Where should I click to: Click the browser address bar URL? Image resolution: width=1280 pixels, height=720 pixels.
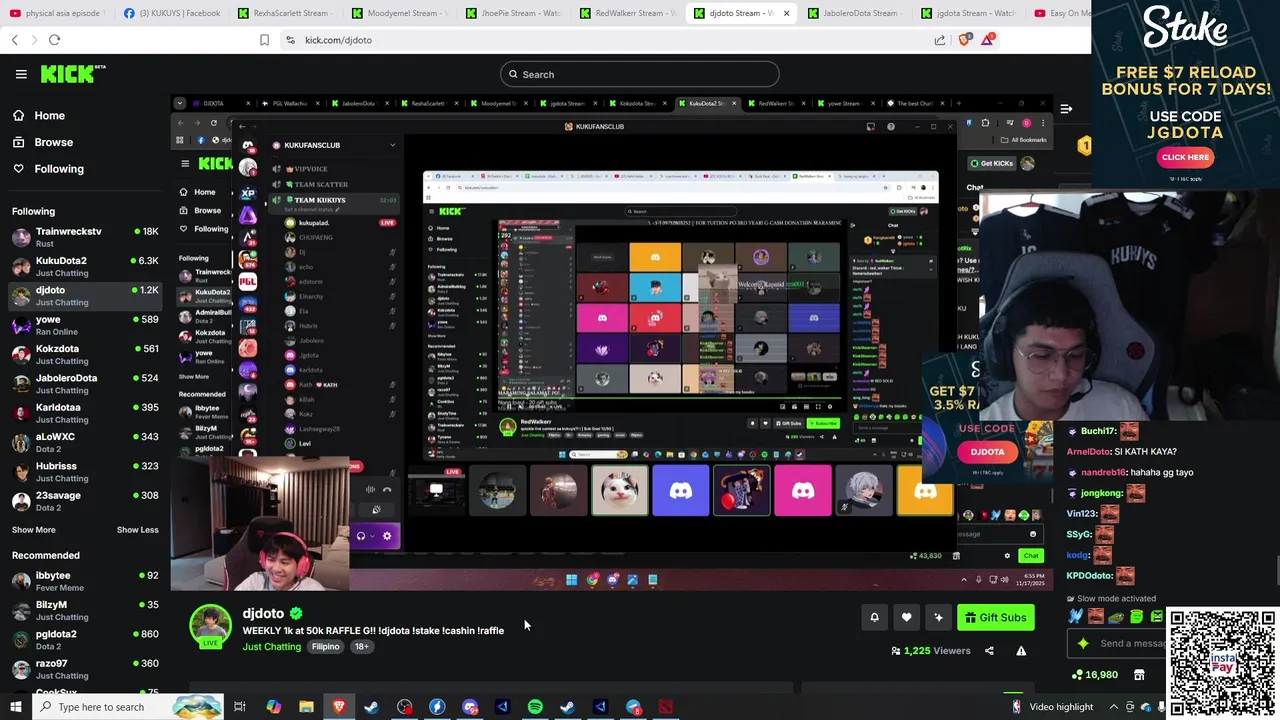click(x=338, y=40)
